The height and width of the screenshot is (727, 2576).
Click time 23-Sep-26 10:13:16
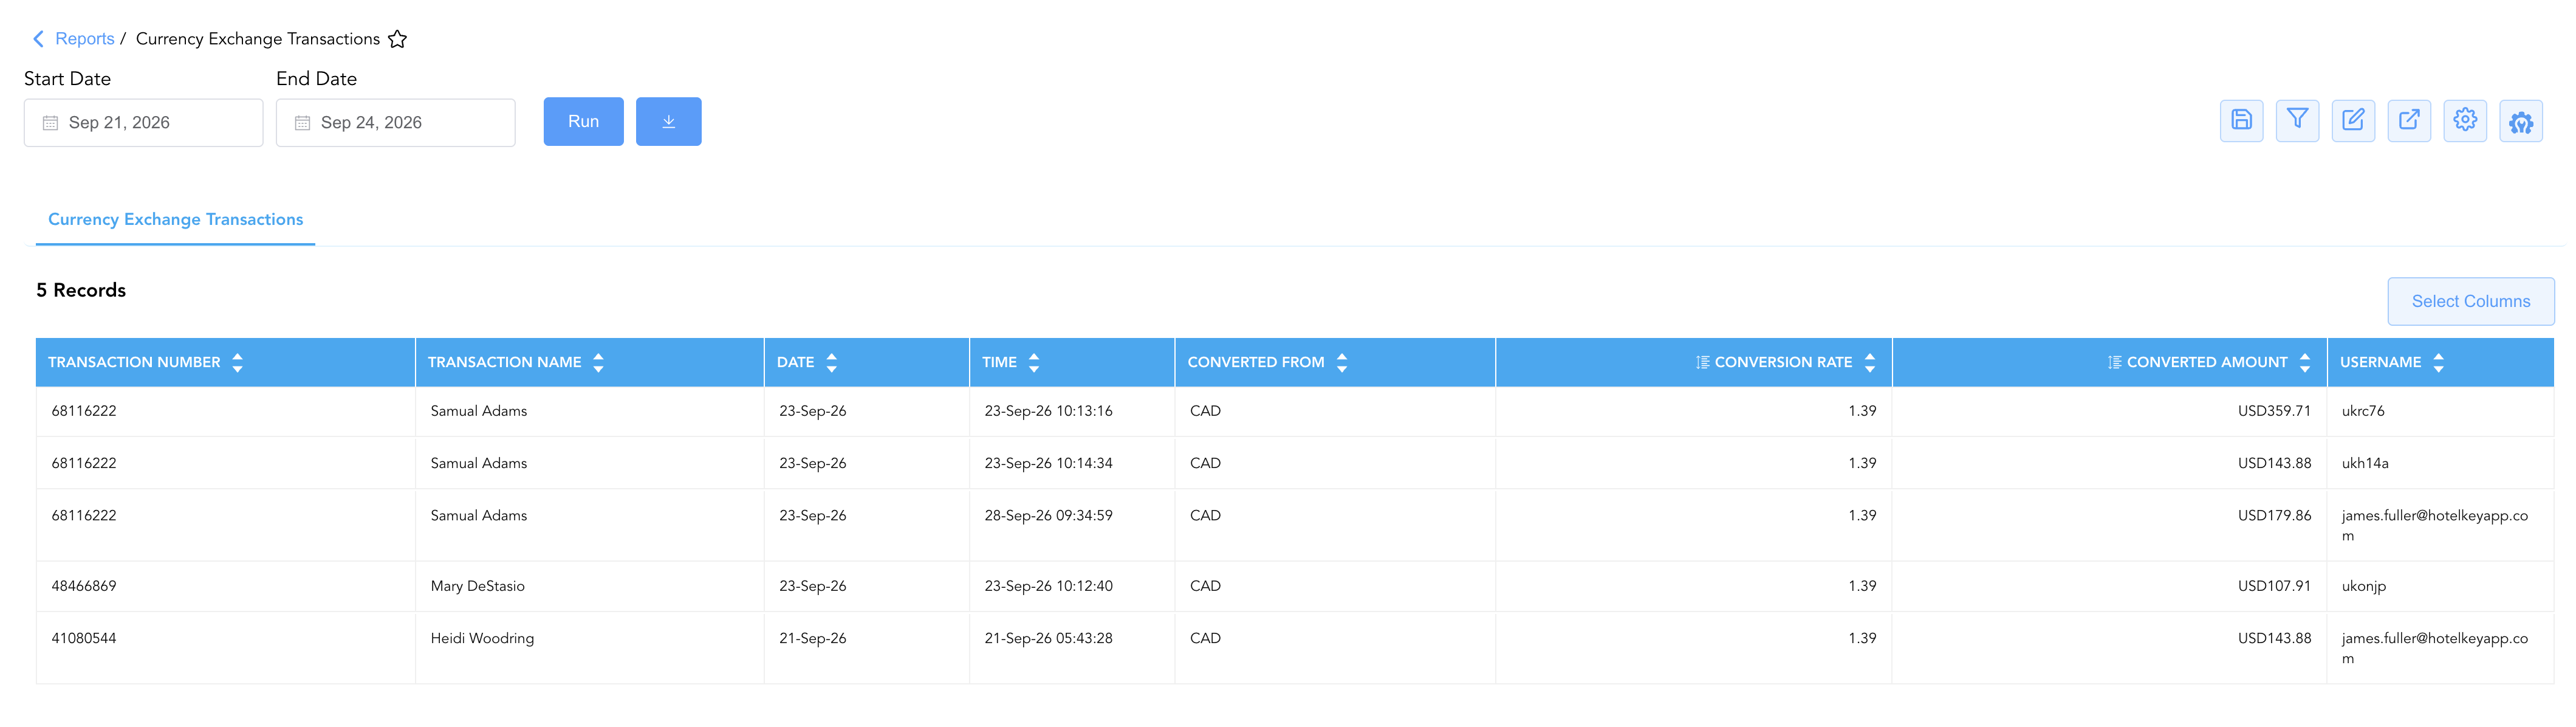click(1048, 411)
